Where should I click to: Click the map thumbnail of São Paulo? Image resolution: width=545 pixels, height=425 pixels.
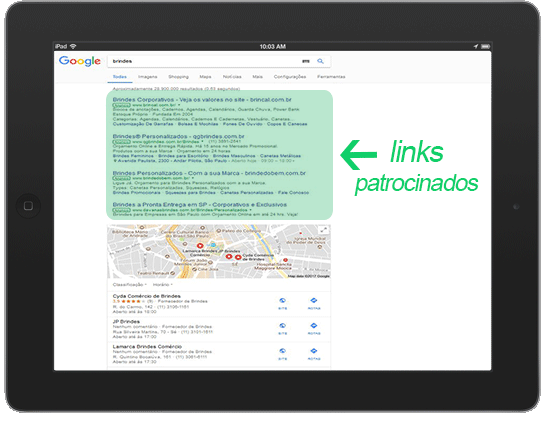(219, 251)
